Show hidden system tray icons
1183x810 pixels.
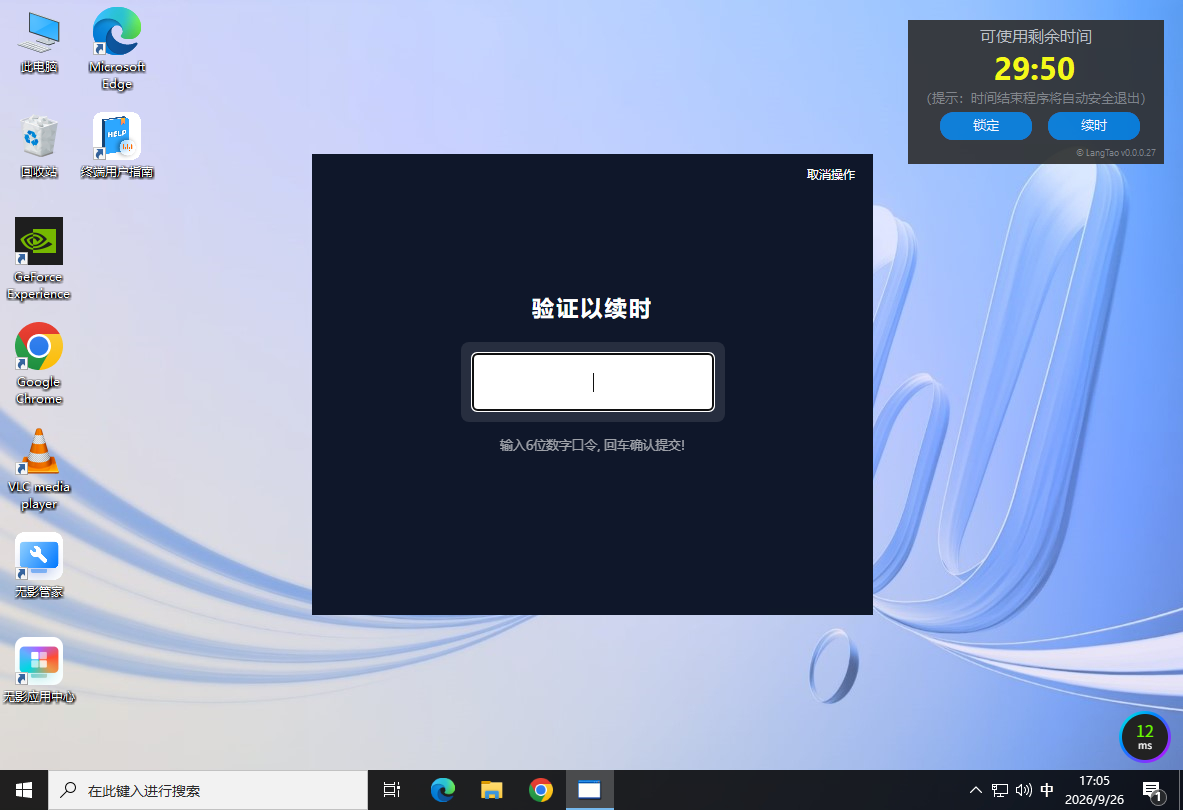(976, 790)
